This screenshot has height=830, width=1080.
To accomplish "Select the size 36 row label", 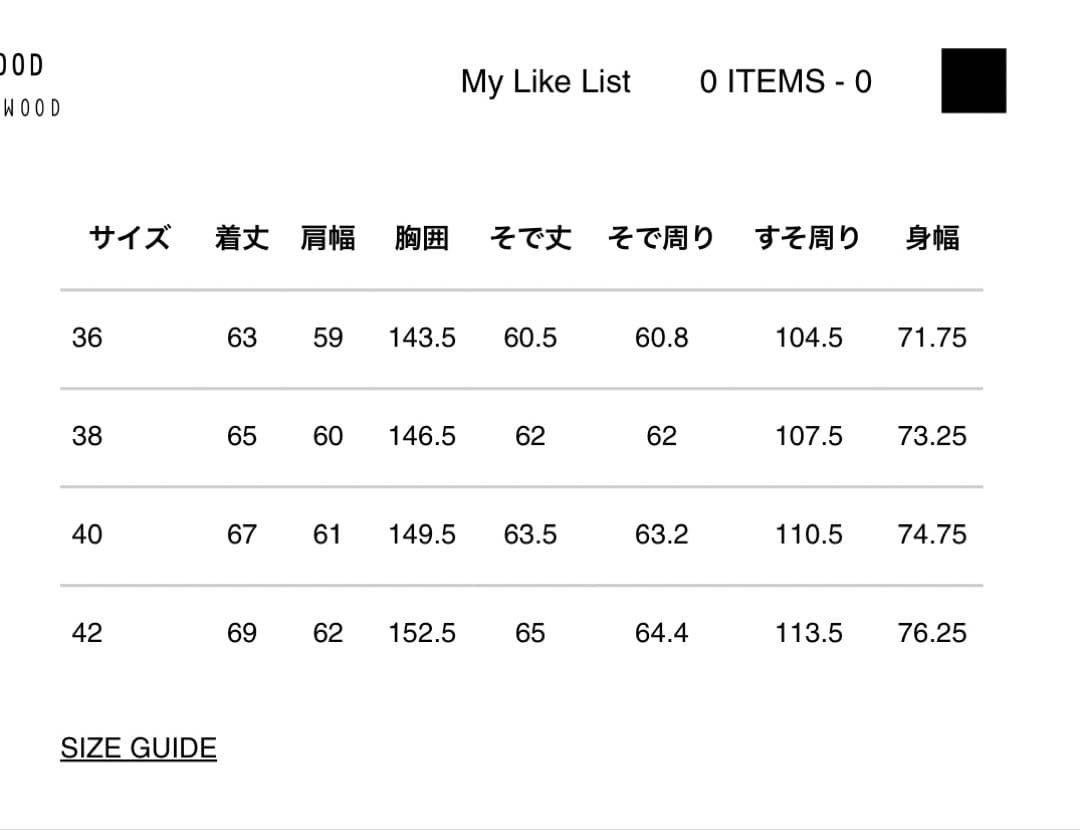I will click(87, 338).
